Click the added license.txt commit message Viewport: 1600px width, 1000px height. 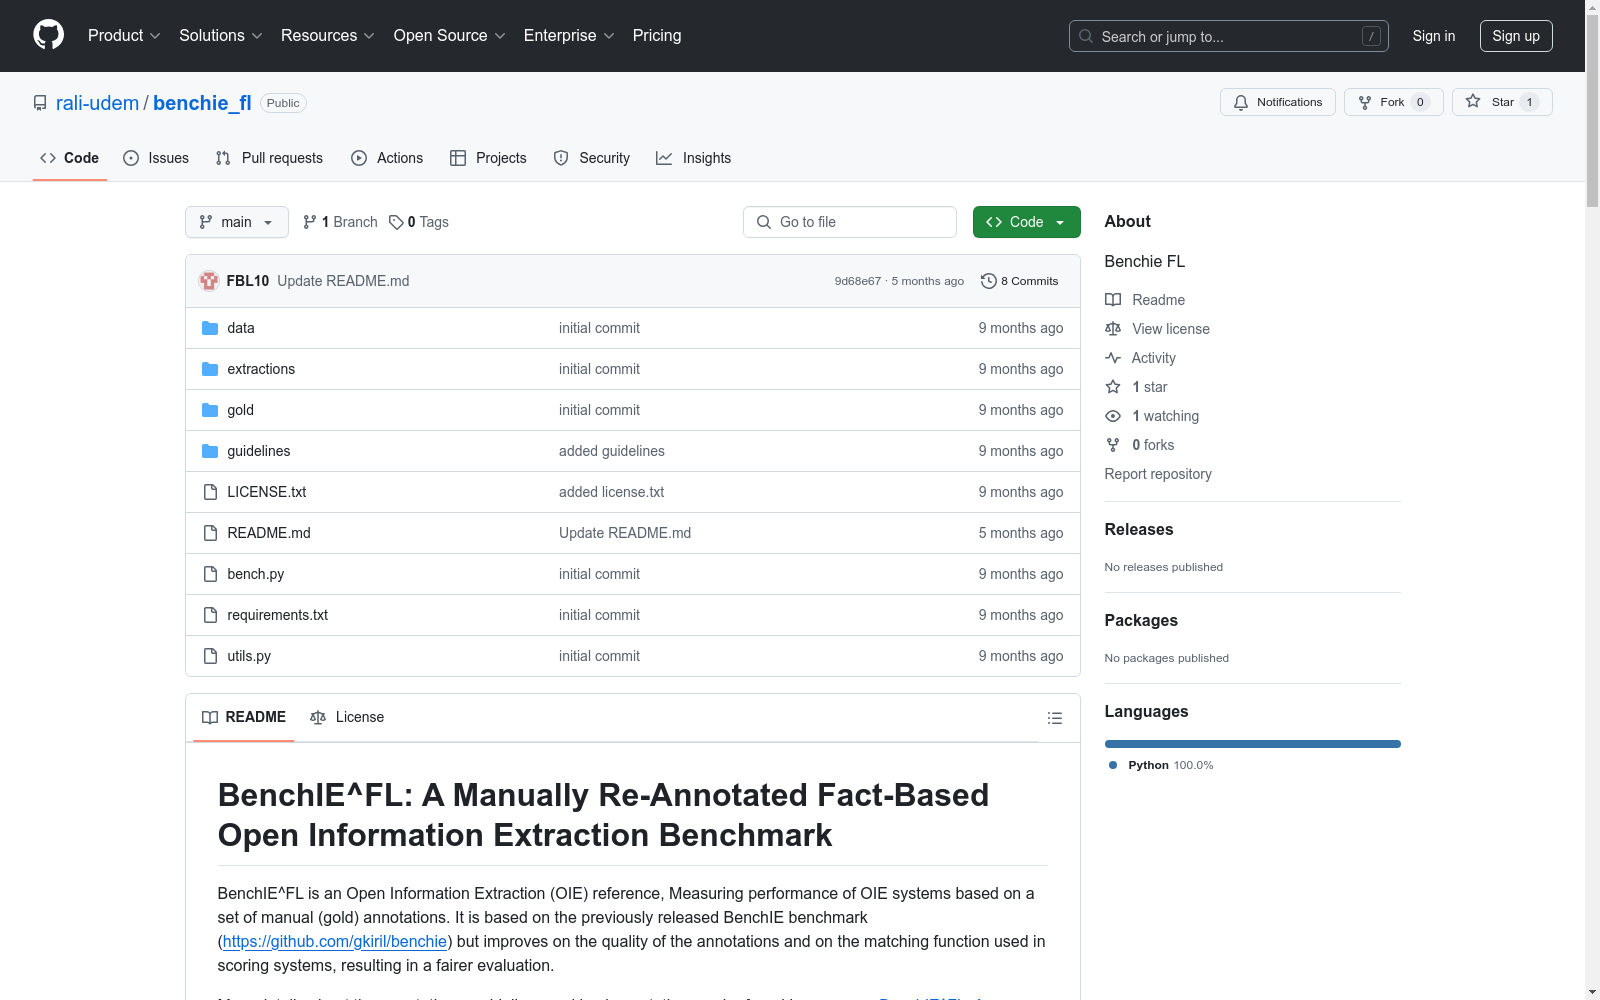pyautogui.click(x=612, y=492)
